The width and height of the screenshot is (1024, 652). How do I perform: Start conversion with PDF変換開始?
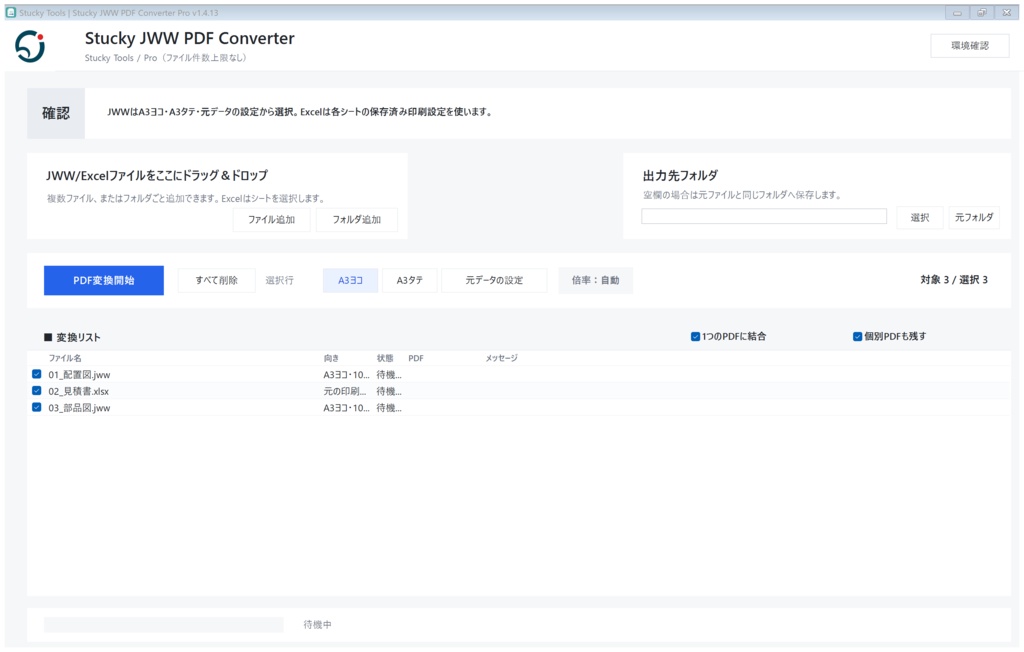(104, 280)
